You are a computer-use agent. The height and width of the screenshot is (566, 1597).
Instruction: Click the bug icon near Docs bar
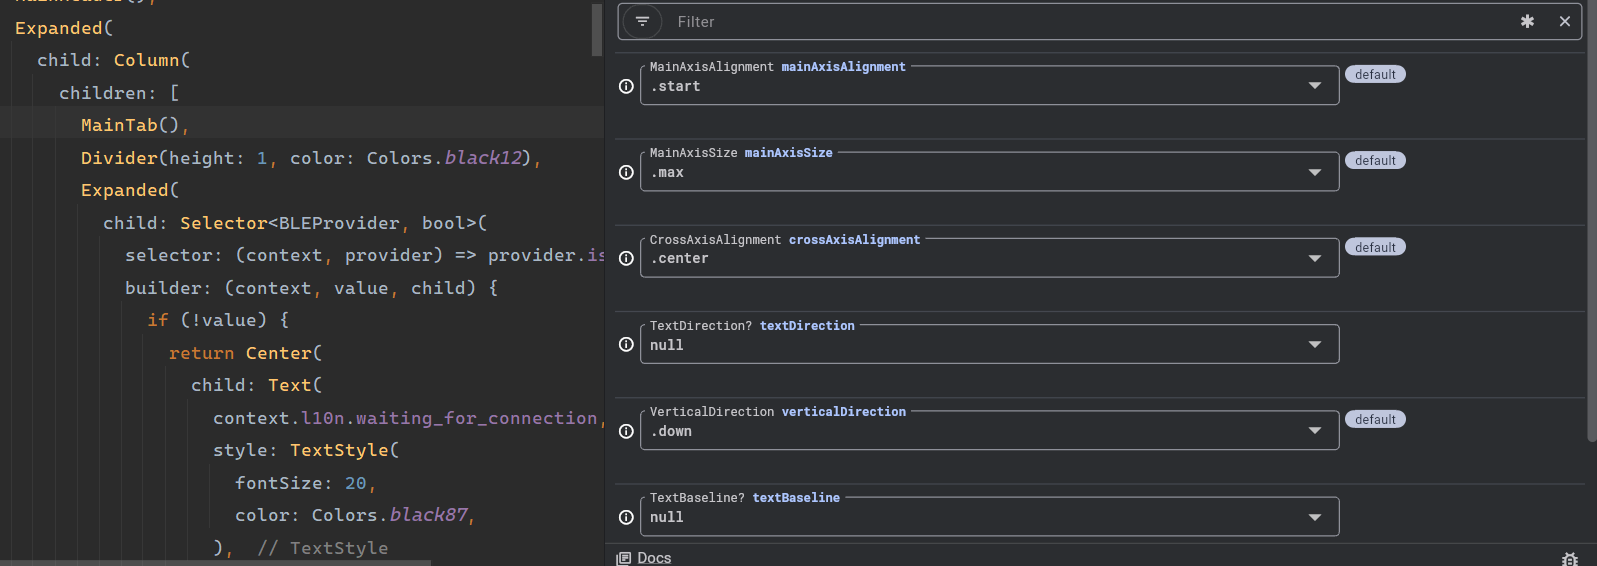(x=1570, y=559)
